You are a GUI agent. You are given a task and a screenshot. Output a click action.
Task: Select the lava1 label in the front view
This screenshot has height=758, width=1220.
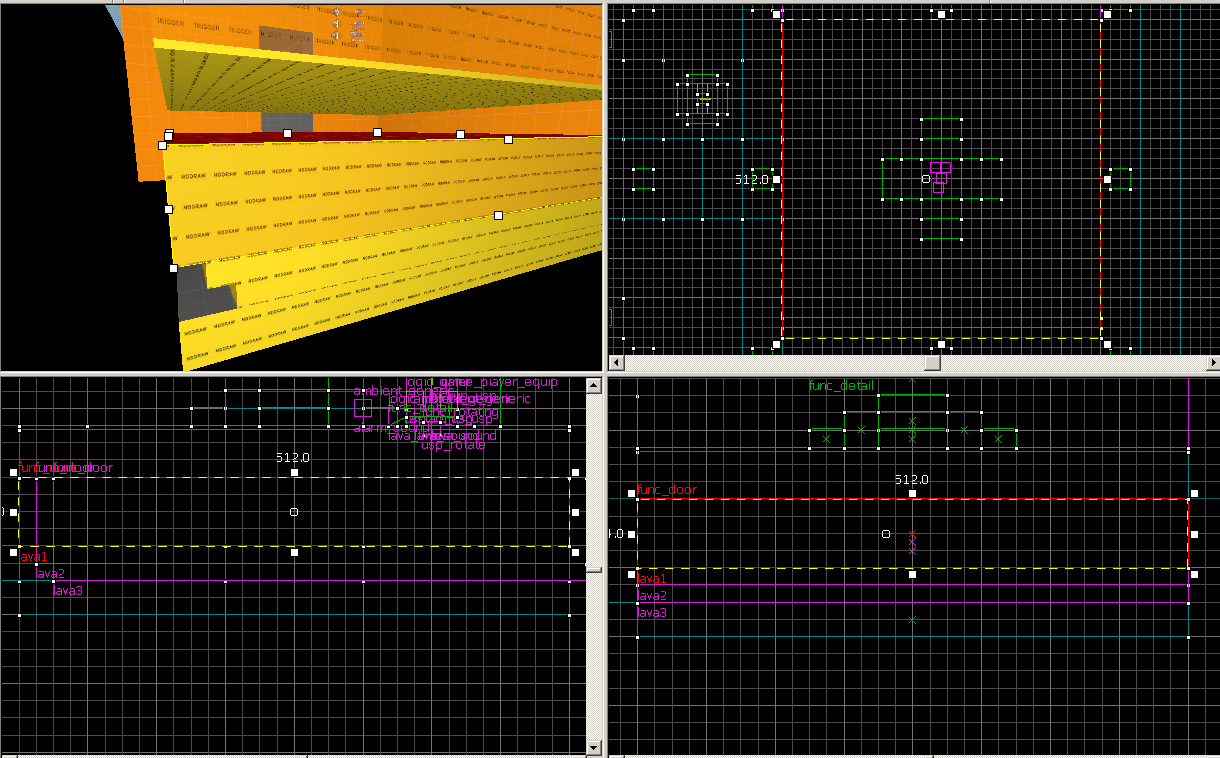click(x=34, y=556)
